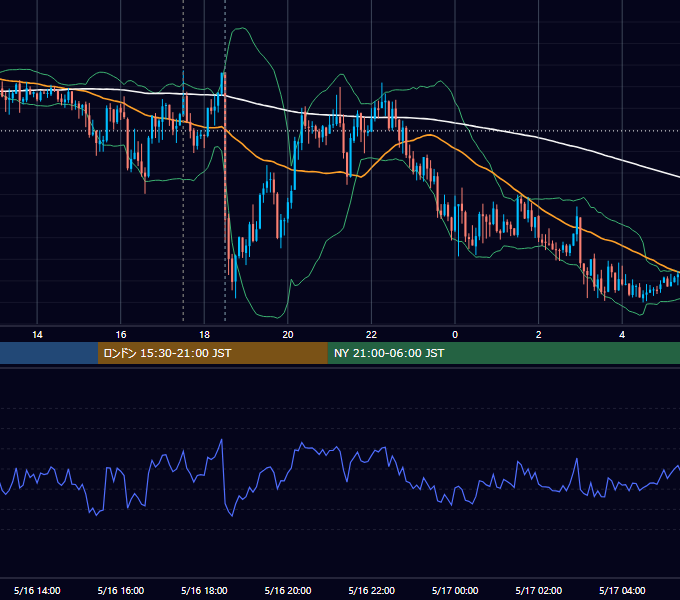Click the '18' hour label on price chart axis
Screen dimensions: 680x600
pyautogui.click(x=204, y=335)
